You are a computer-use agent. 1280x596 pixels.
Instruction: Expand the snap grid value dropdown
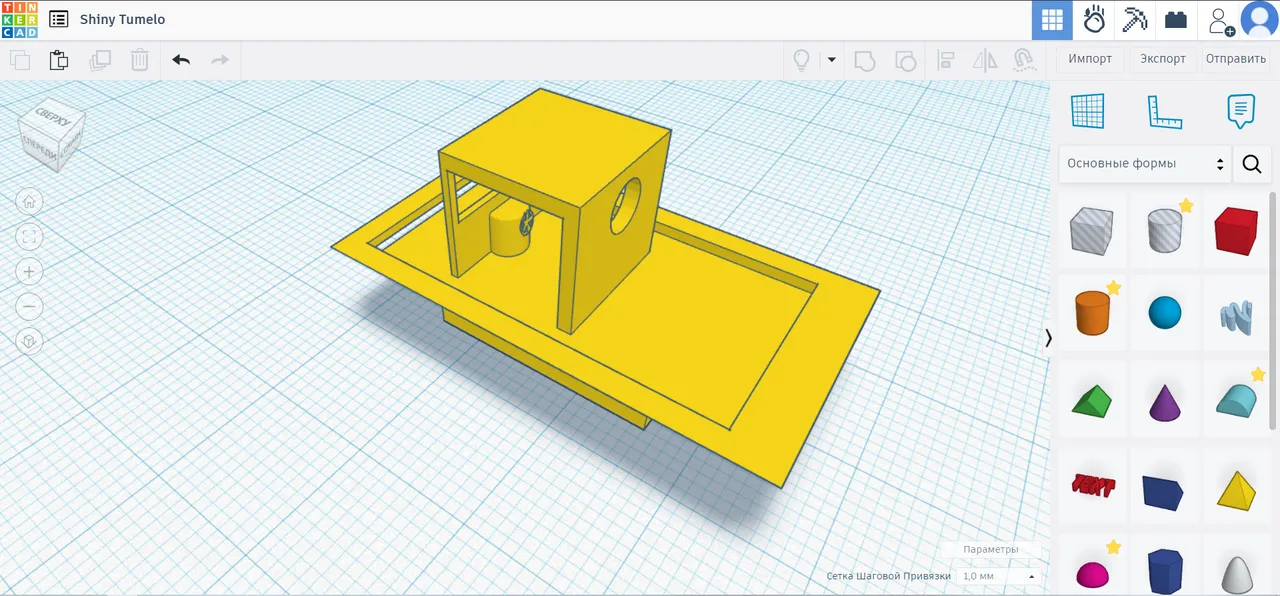[x=1031, y=576]
